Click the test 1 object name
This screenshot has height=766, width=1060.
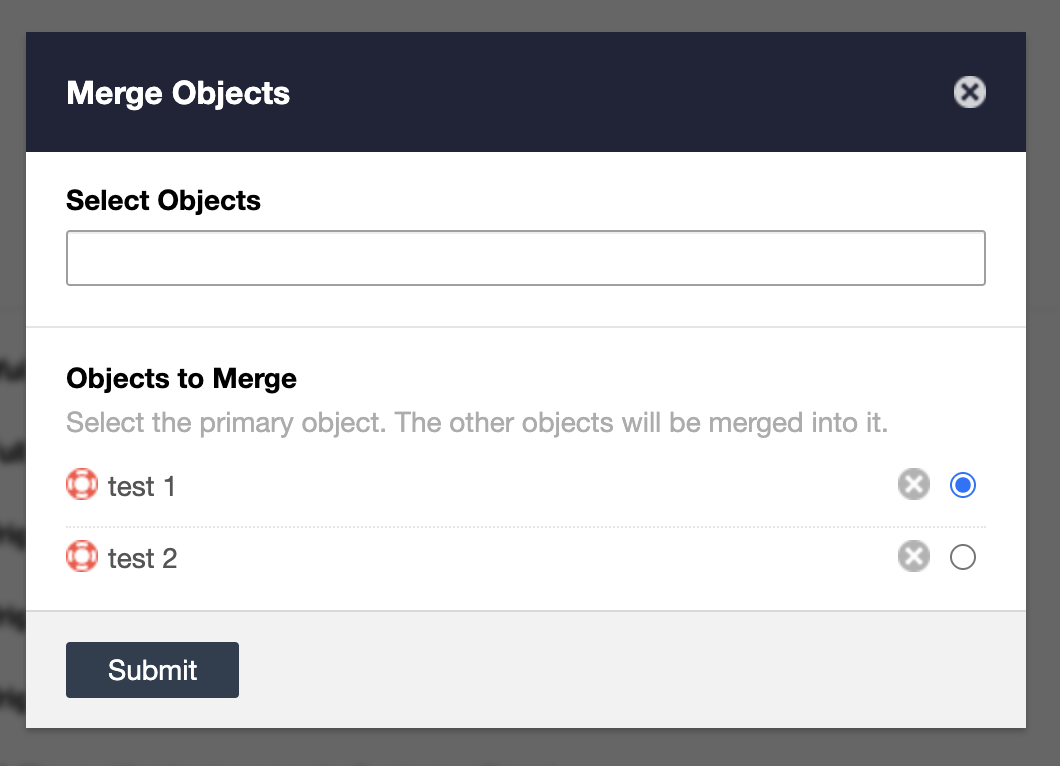[x=141, y=487]
